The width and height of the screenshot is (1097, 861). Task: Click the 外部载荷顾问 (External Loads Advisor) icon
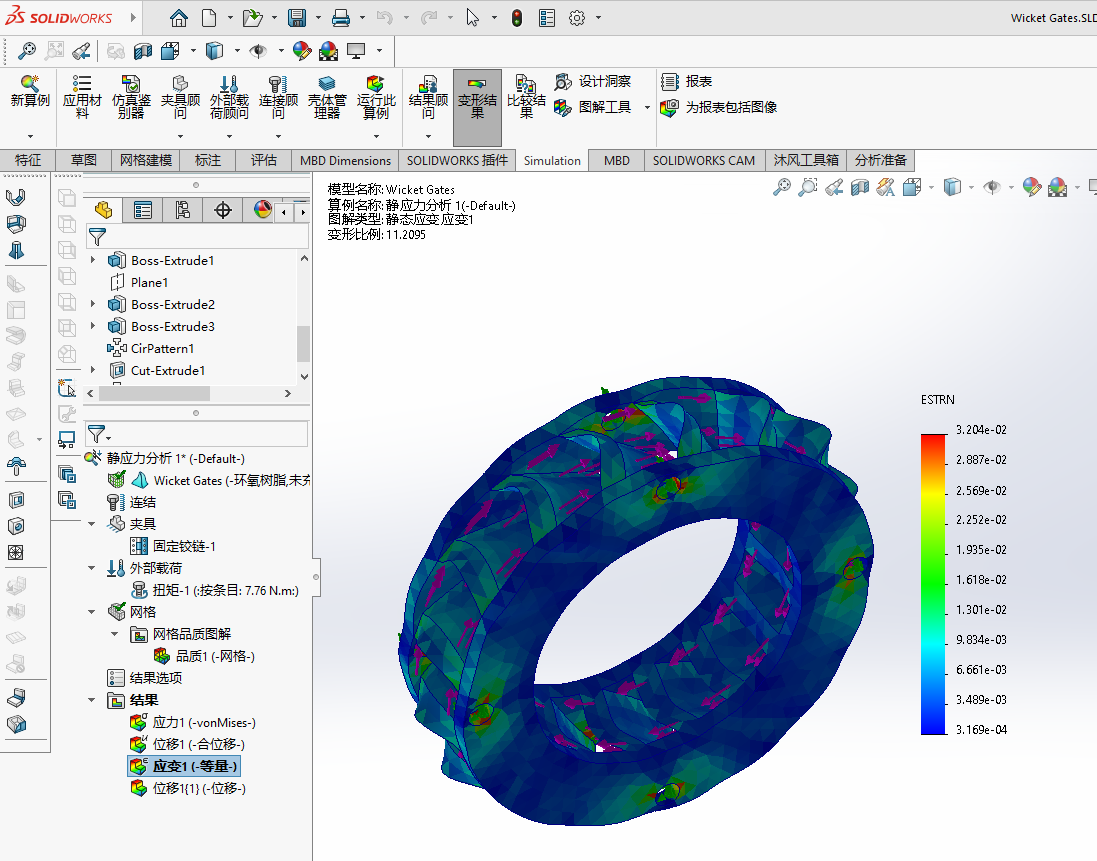tap(229, 97)
